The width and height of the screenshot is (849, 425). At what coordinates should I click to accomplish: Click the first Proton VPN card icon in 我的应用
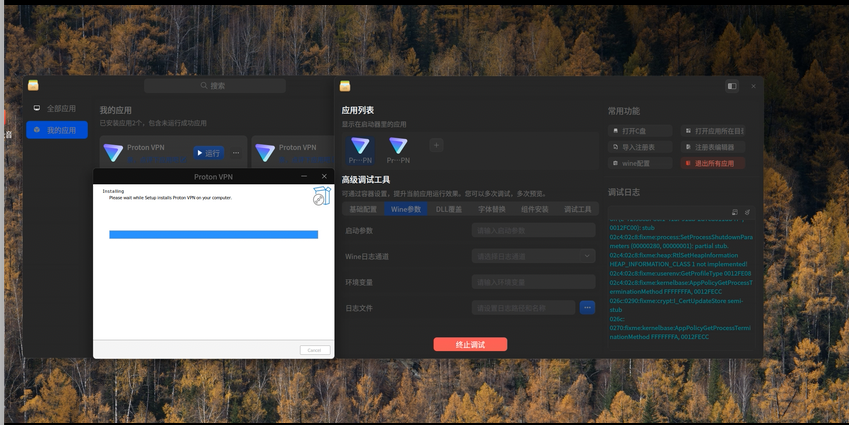[113, 153]
